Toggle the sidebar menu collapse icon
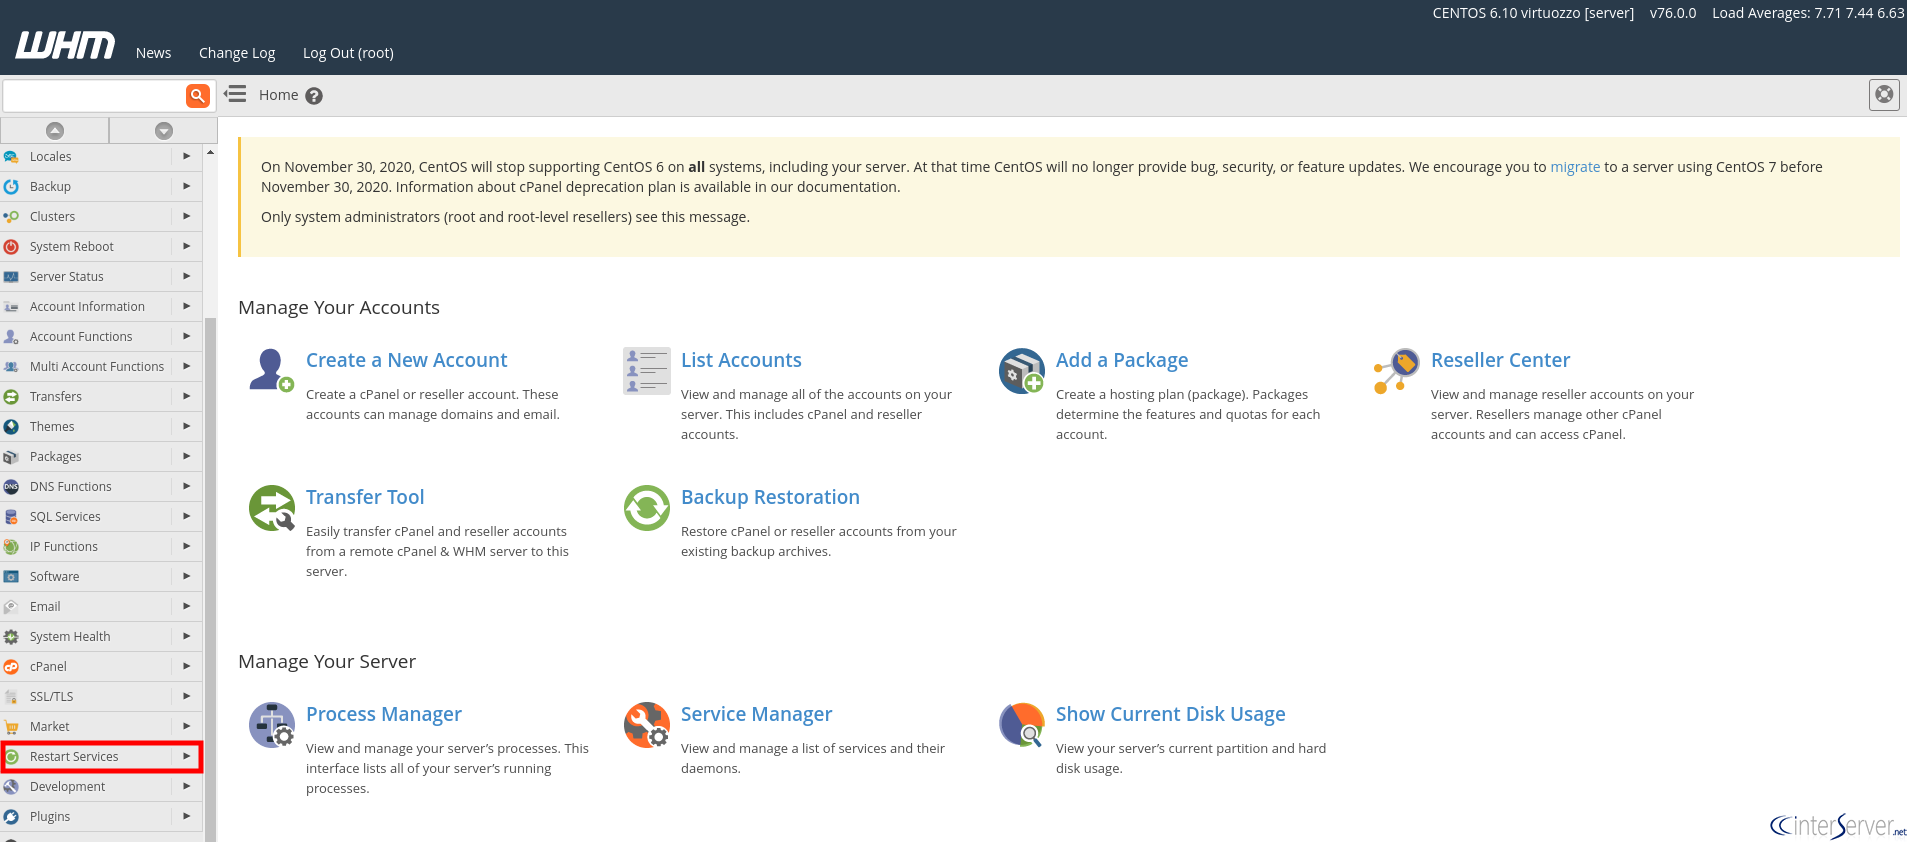Viewport: 1907px width, 842px height. 235,94
